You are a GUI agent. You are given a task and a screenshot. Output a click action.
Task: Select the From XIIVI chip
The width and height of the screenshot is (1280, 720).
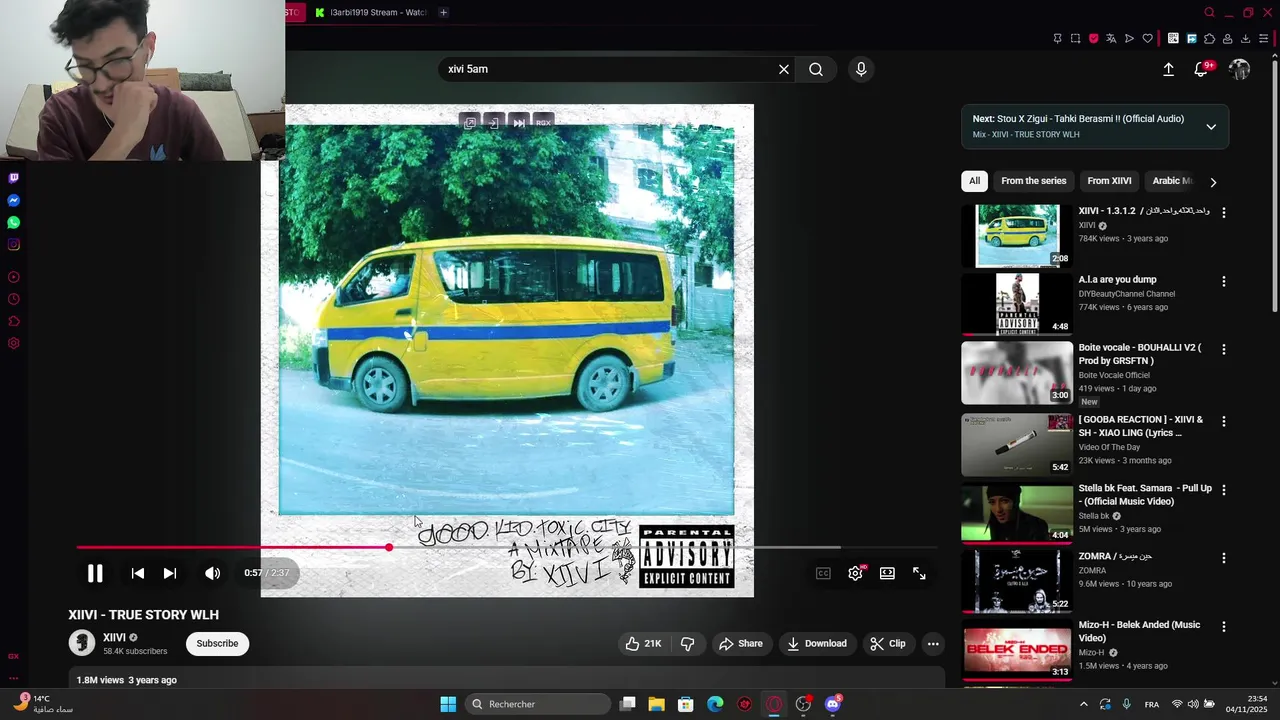pos(1109,181)
